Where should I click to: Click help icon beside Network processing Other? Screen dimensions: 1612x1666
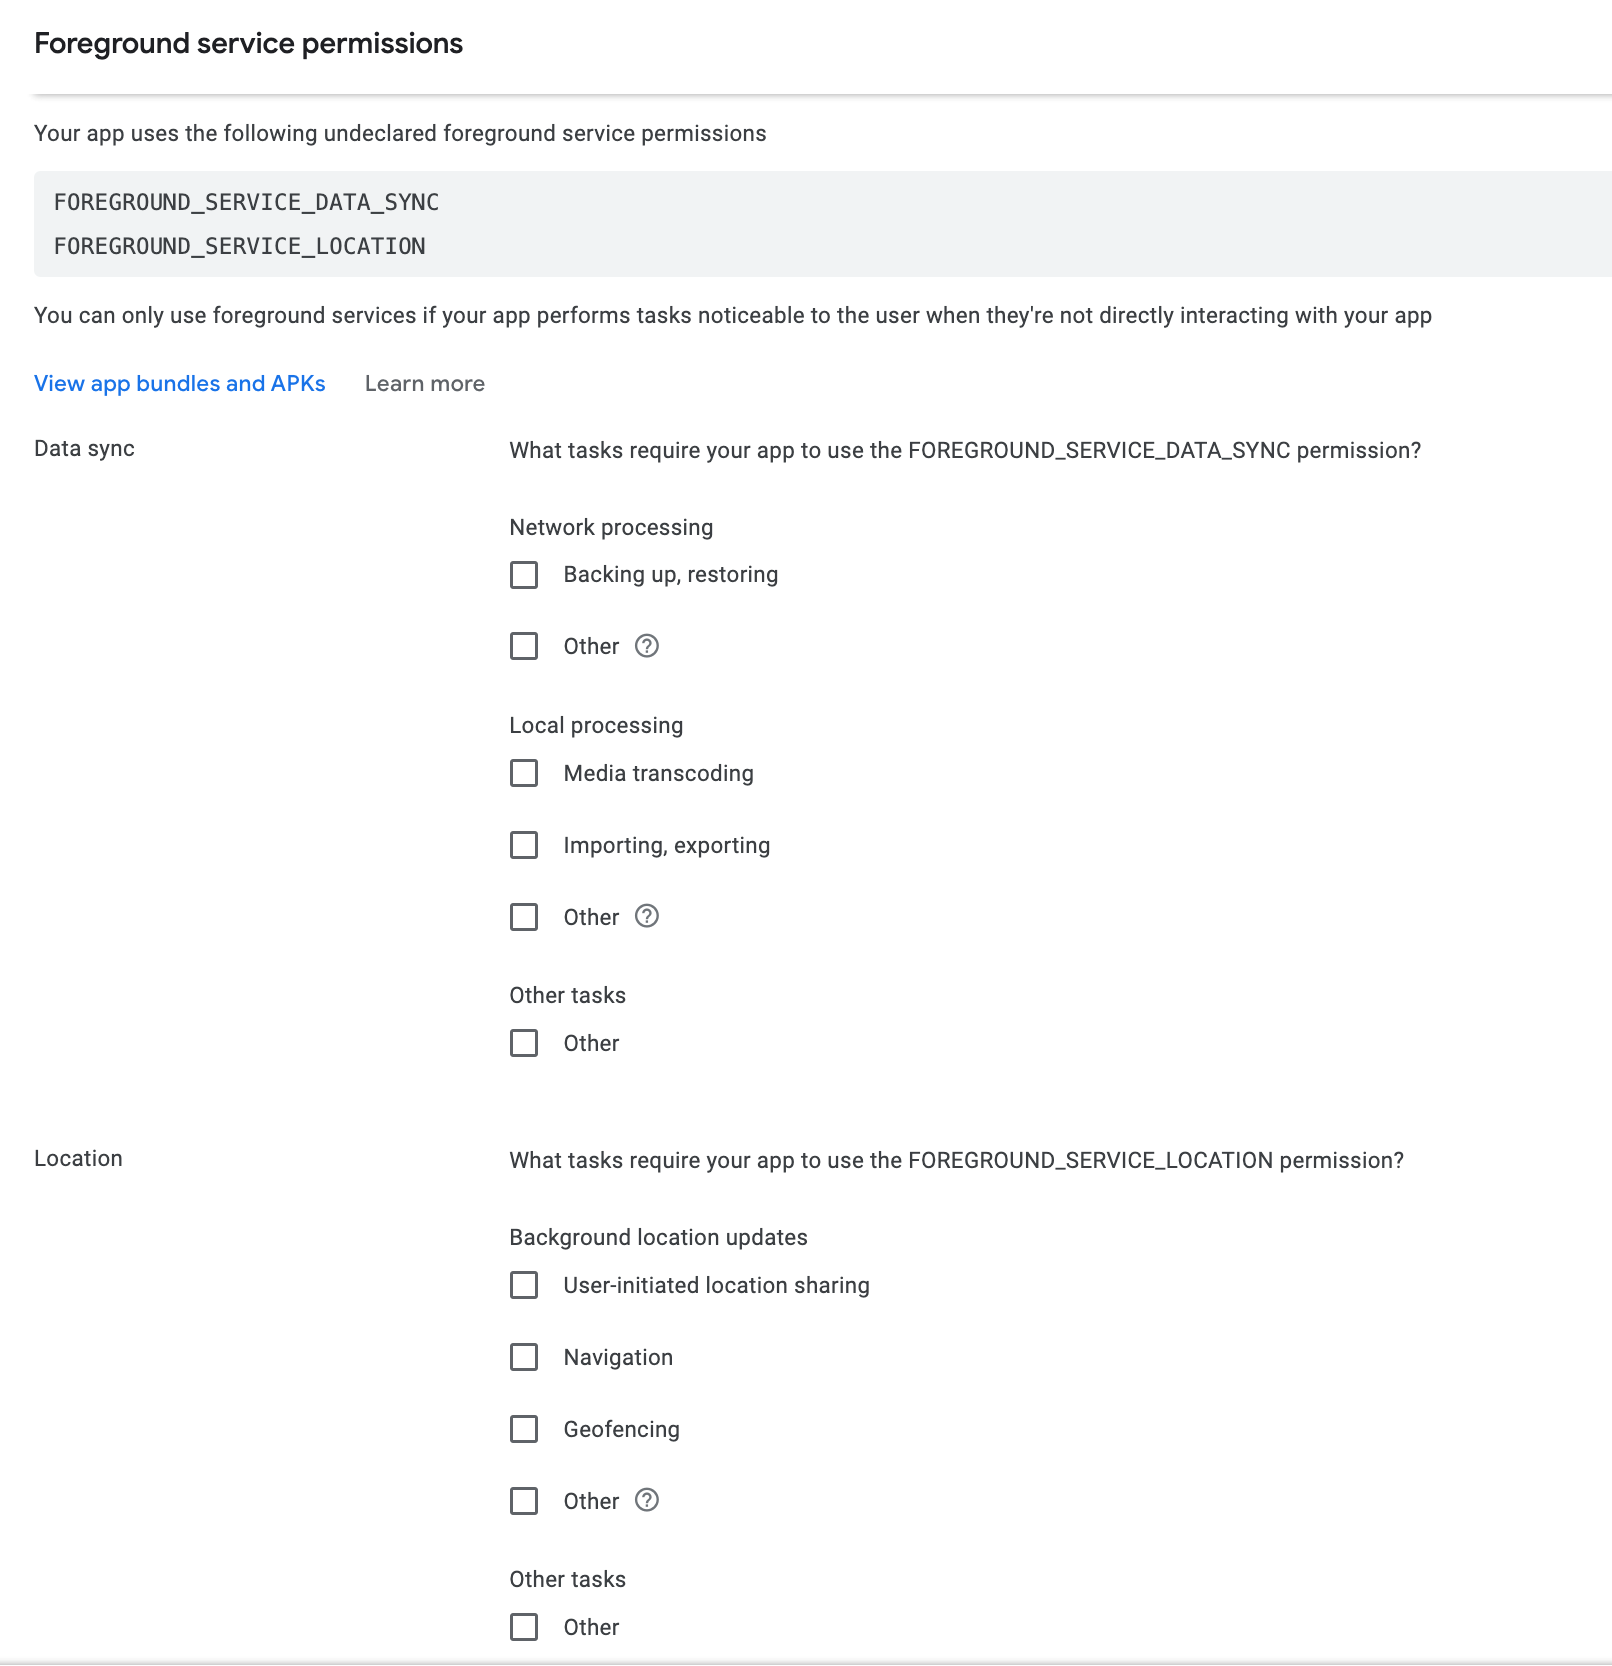click(x=647, y=646)
